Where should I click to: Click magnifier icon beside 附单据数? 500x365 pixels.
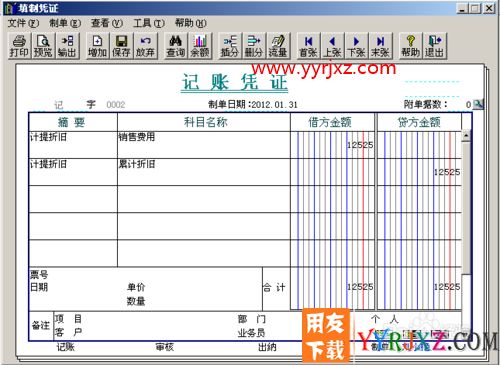478,104
